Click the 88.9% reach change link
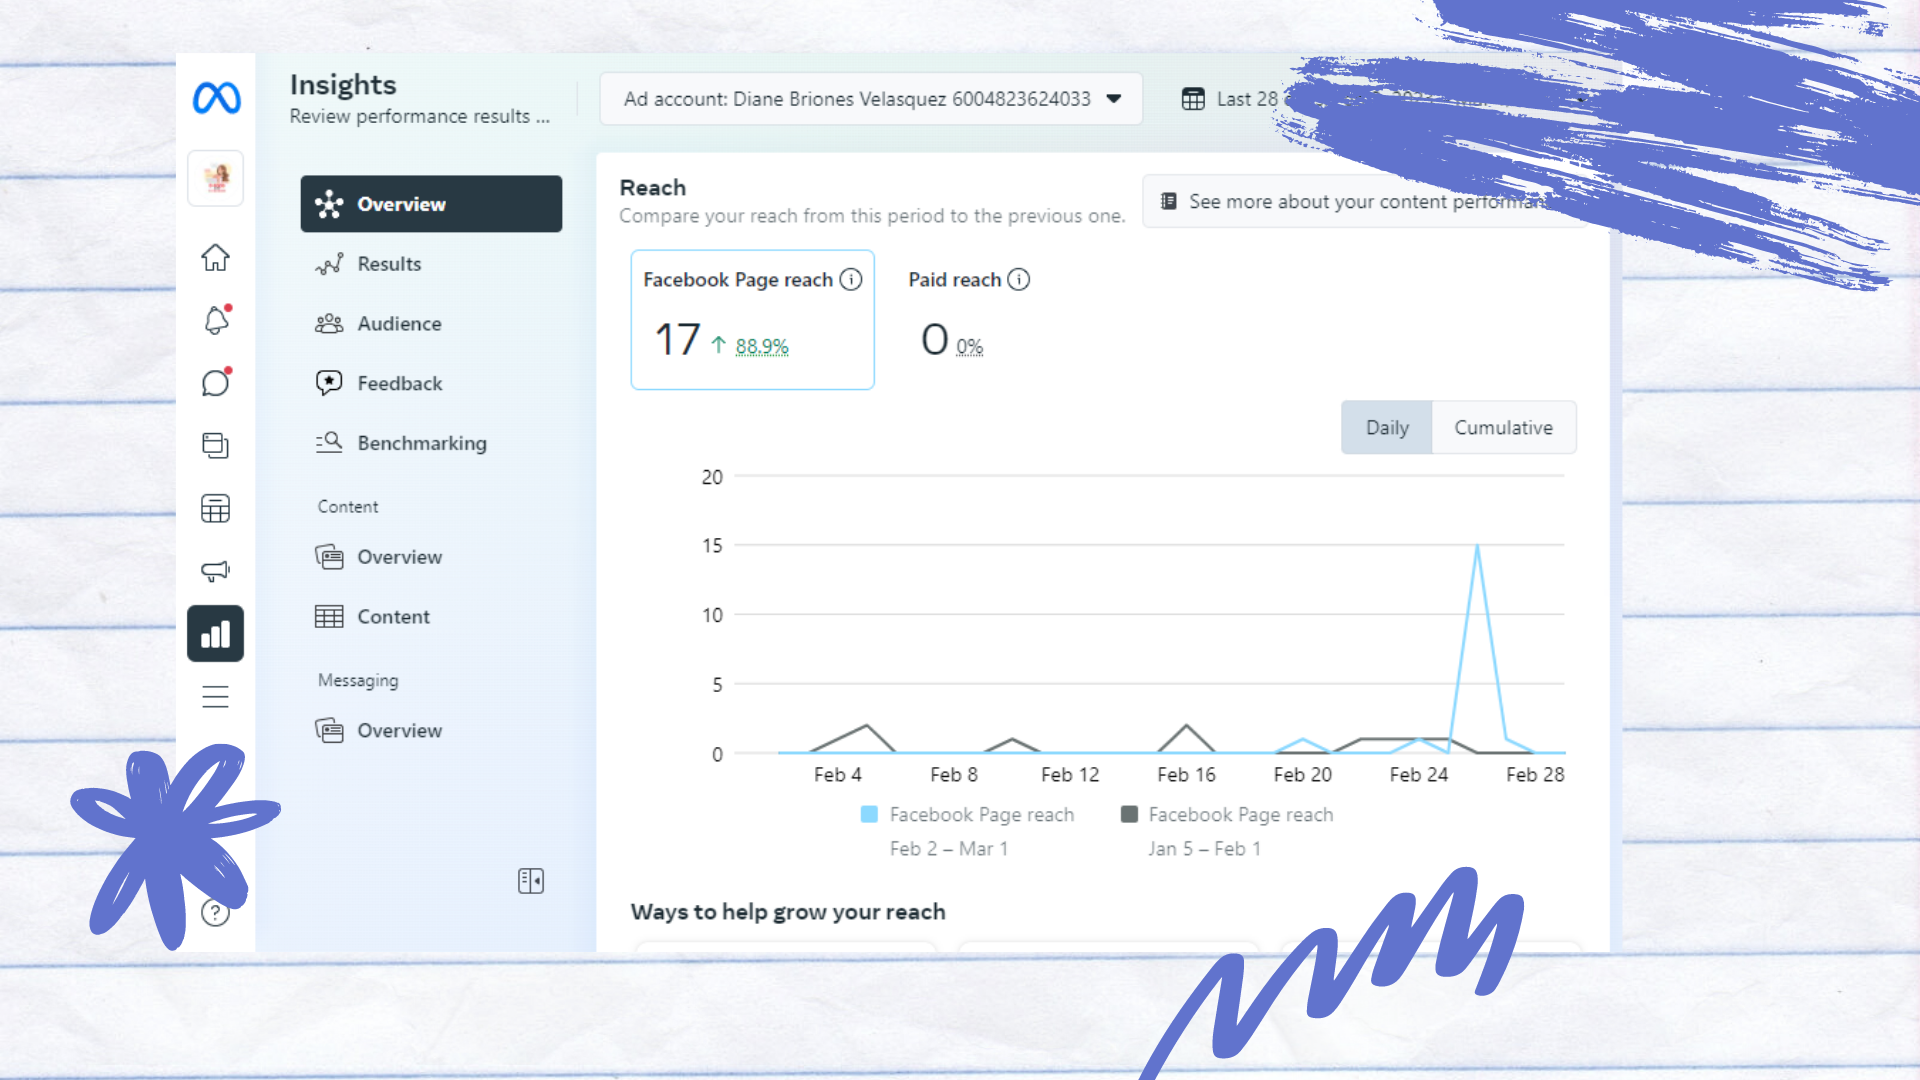1920x1080 pixels. 761,347
